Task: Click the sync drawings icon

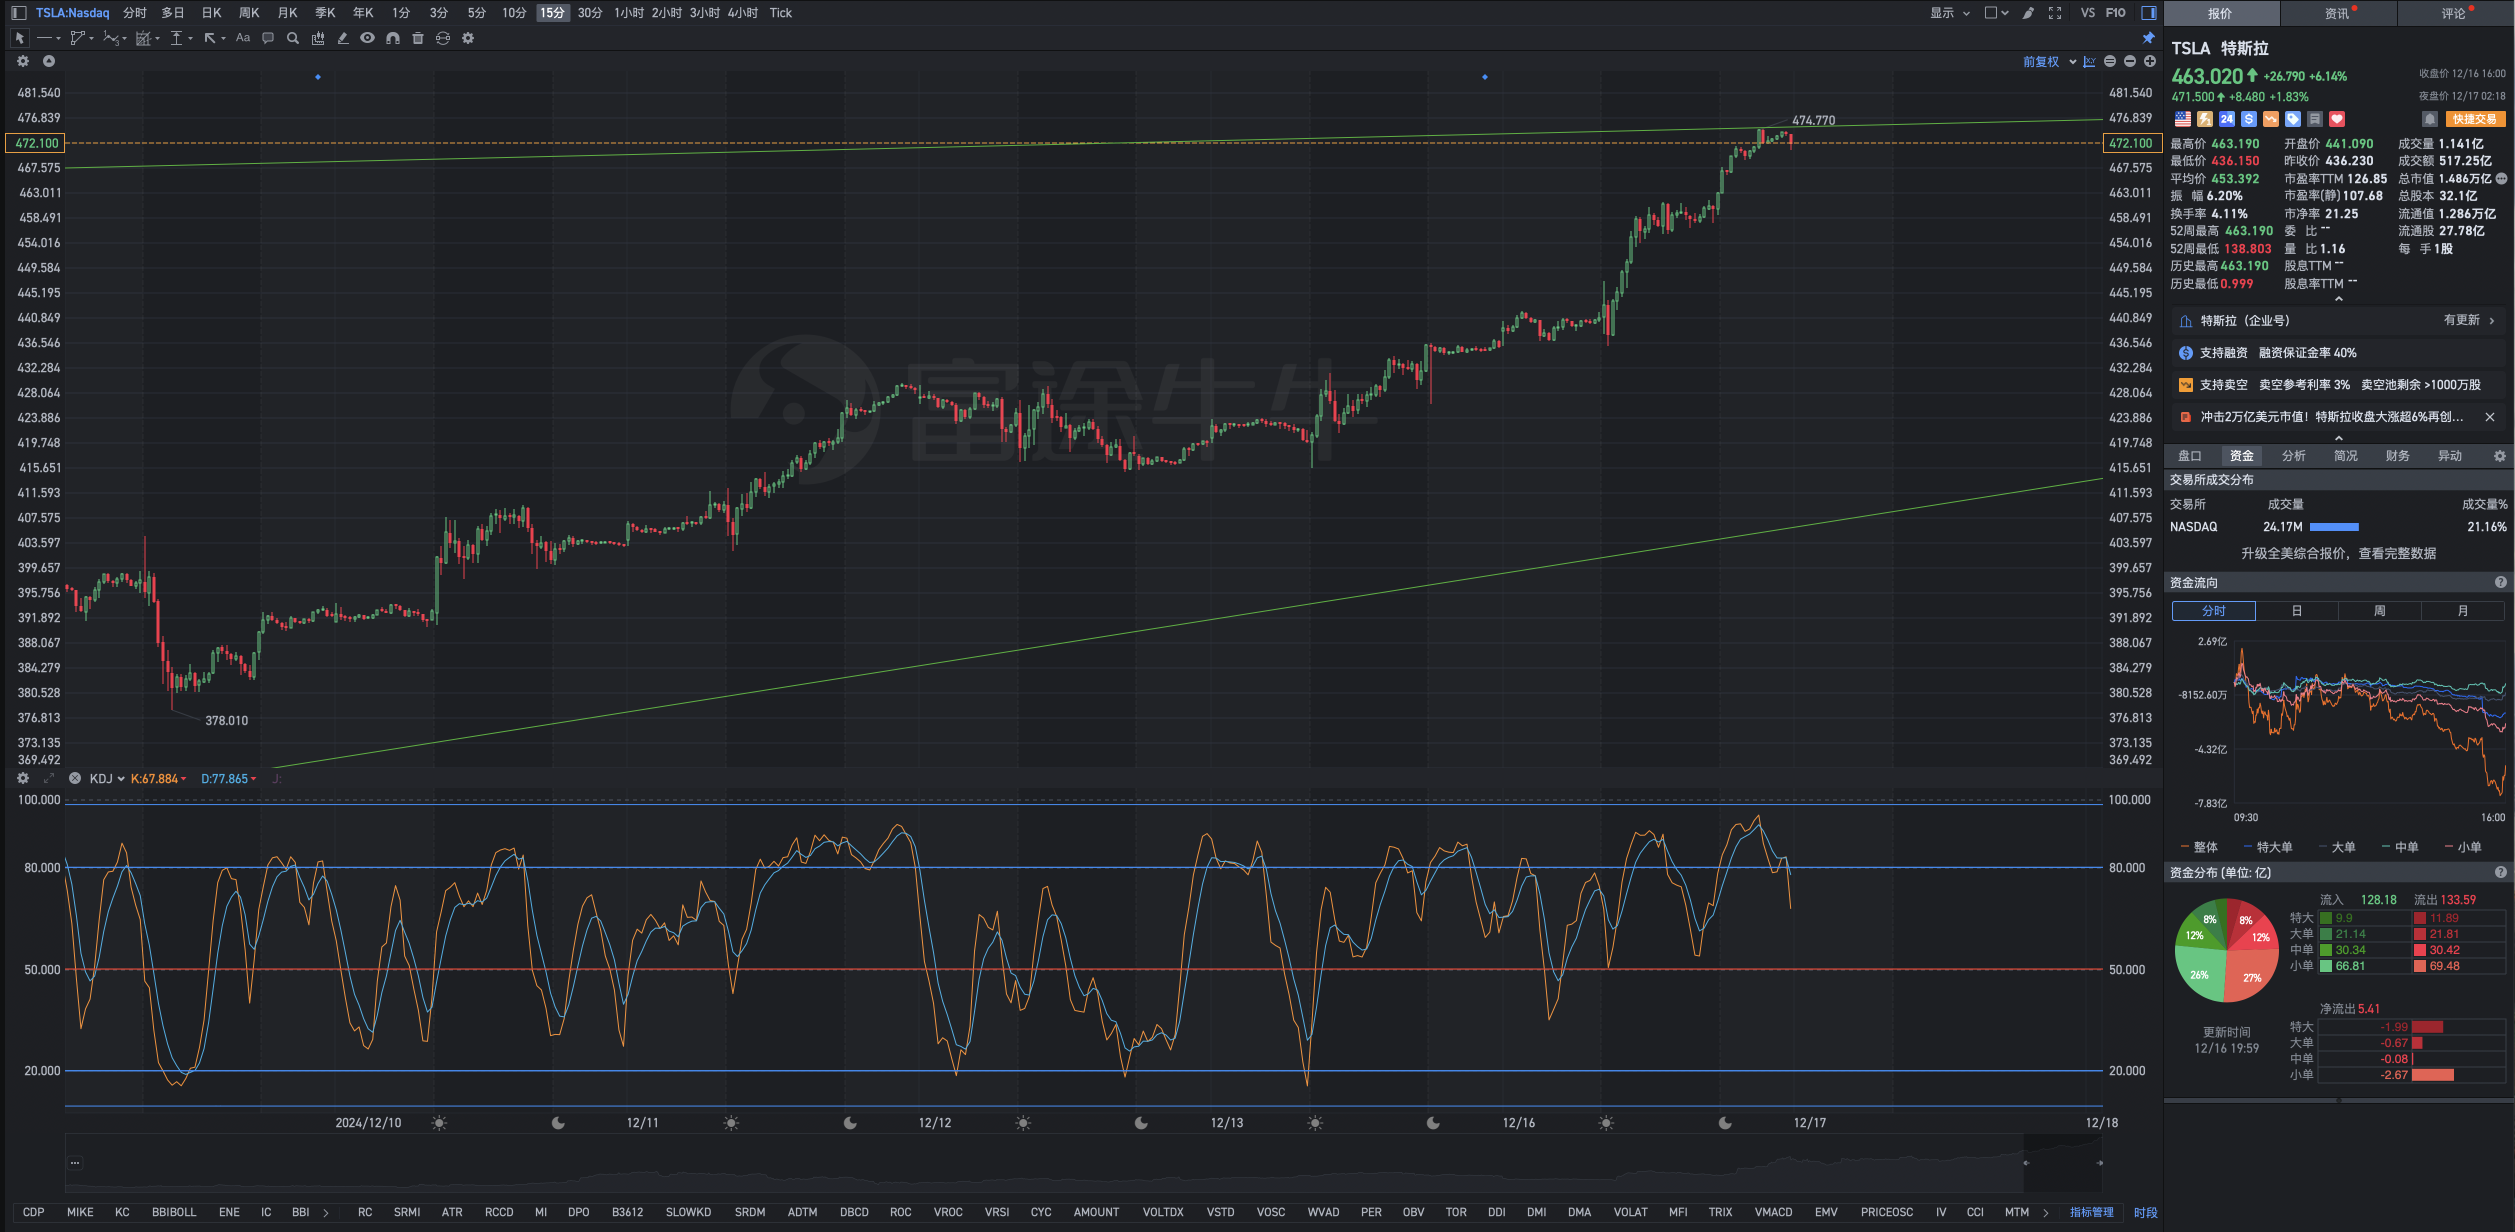Action: click(443, 38)
